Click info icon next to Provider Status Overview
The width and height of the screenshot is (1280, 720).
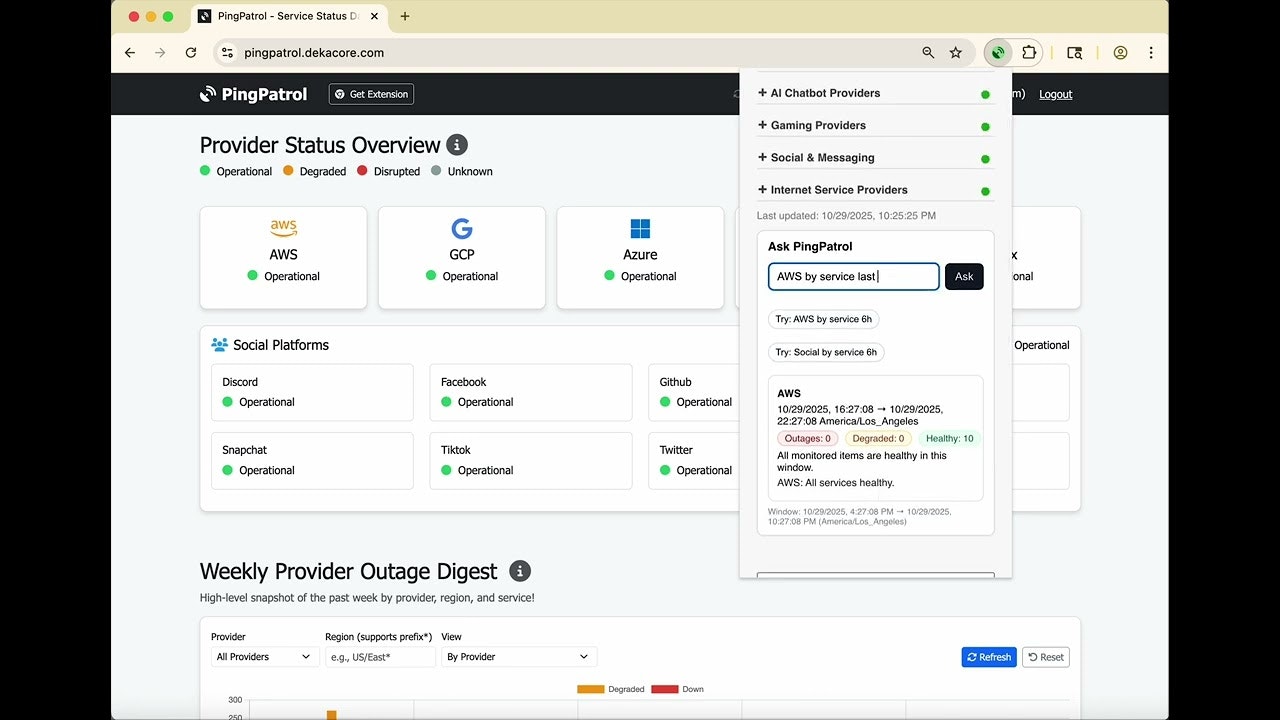click(457, 145)
